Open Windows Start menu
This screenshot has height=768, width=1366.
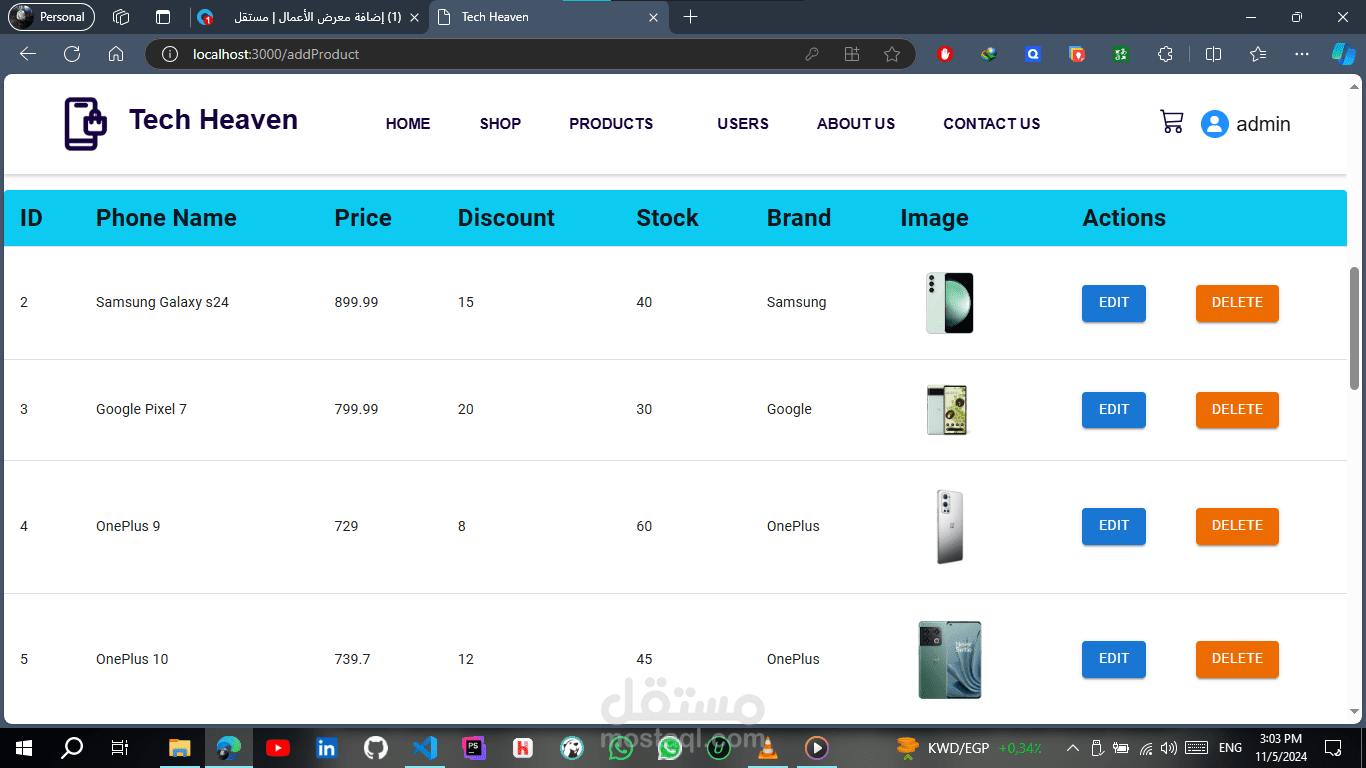click(24, 748)
